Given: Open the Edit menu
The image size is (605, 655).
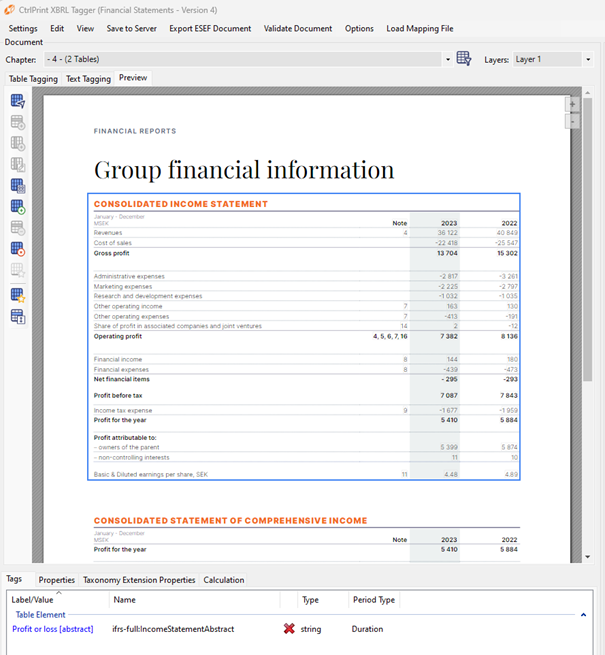Looking at the screenshot, I should 57,28.
